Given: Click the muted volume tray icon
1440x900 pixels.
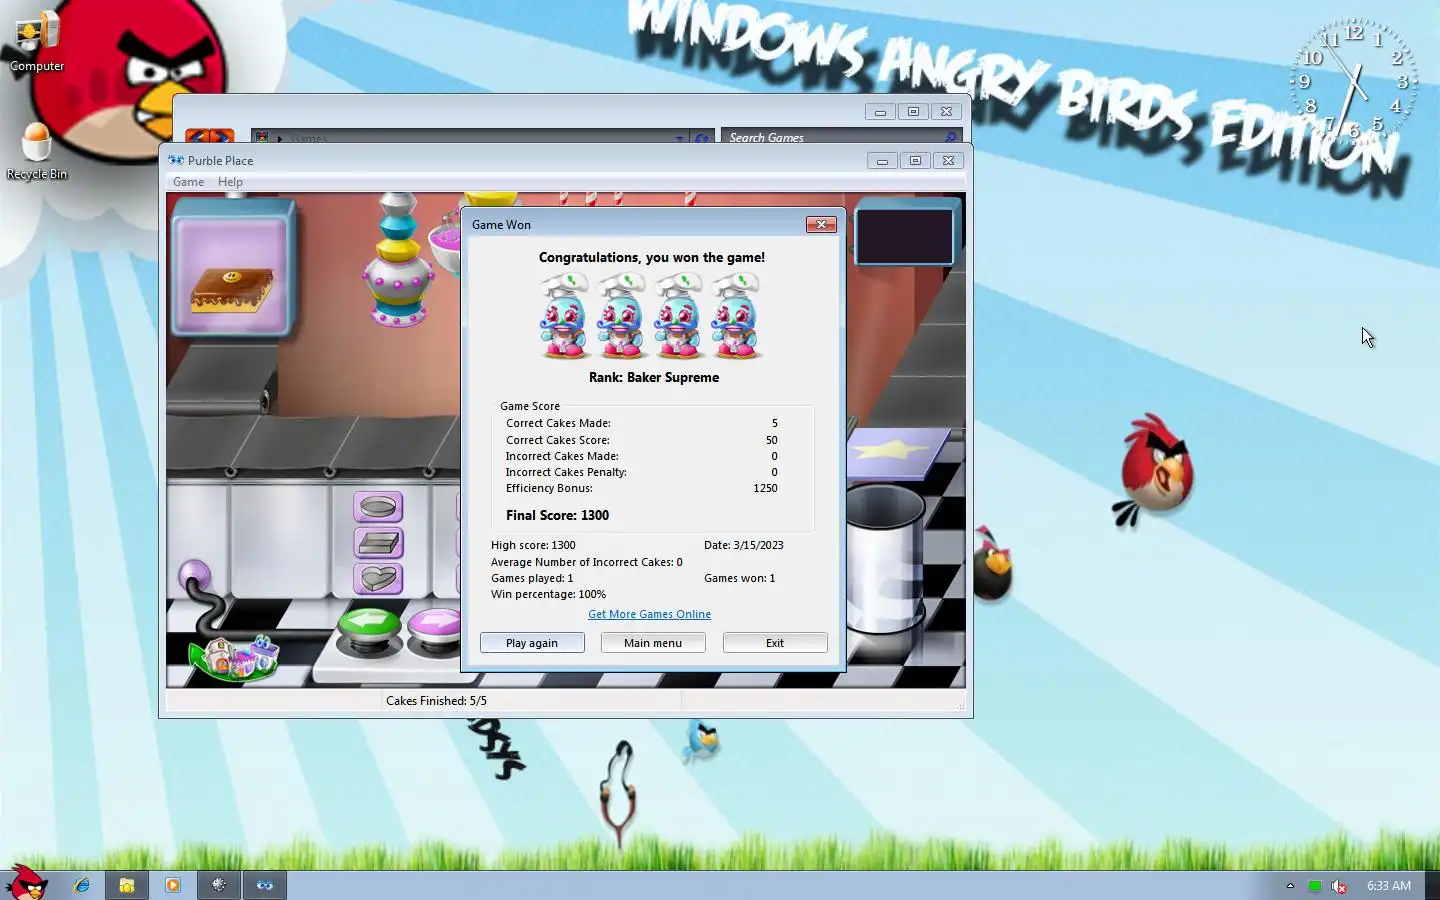Looking at the screenshot, I should coord(1338,886).
